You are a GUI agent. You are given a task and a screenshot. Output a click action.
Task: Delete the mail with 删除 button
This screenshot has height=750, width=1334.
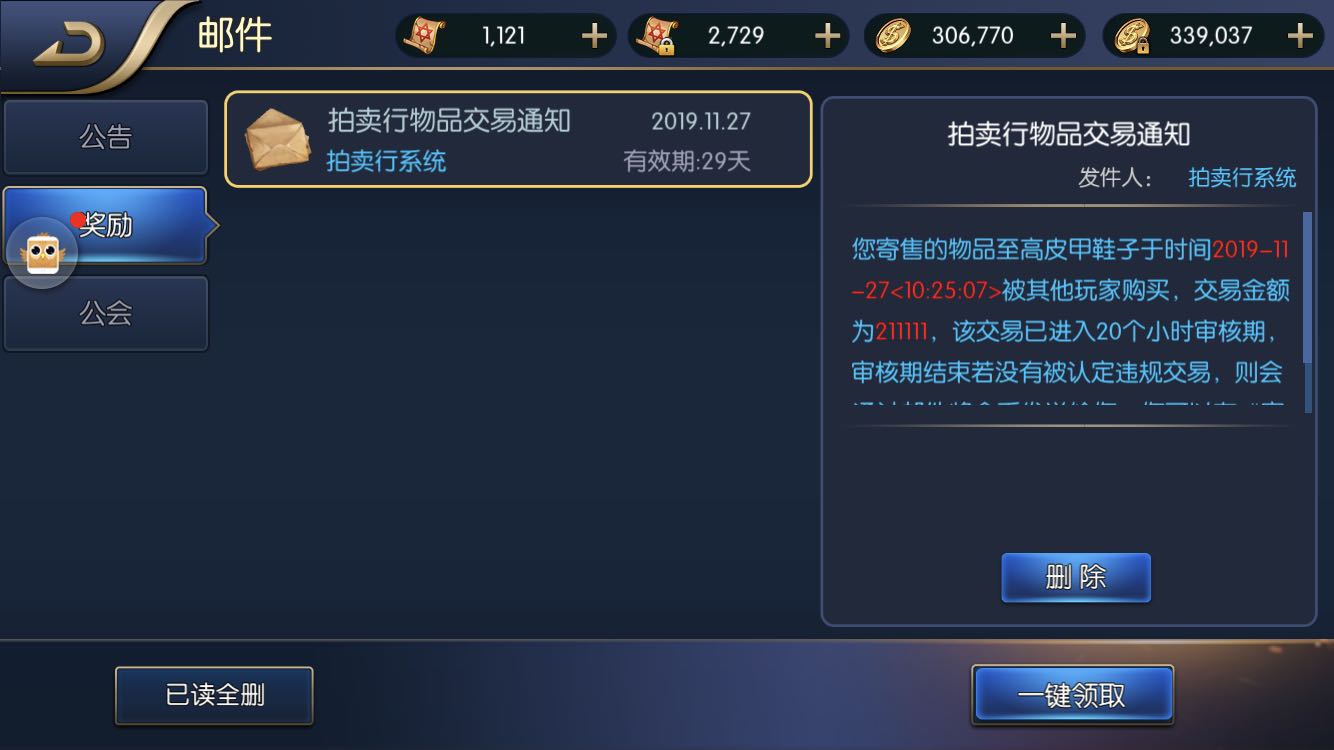(1076, 577)
